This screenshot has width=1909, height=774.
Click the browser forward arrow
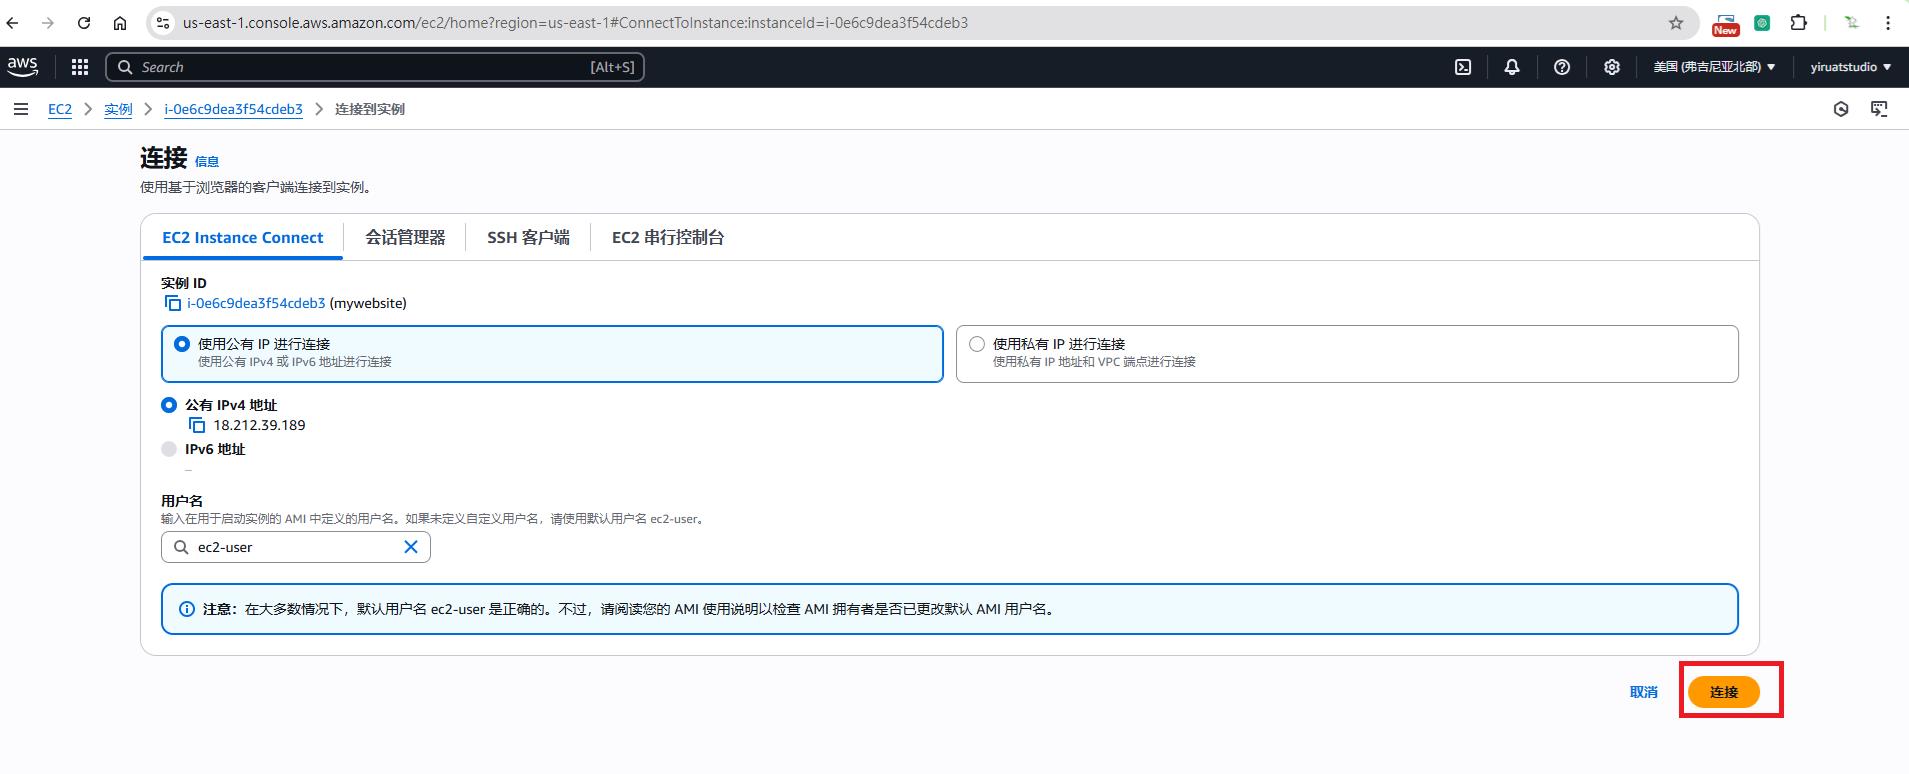tap(48, 23)
